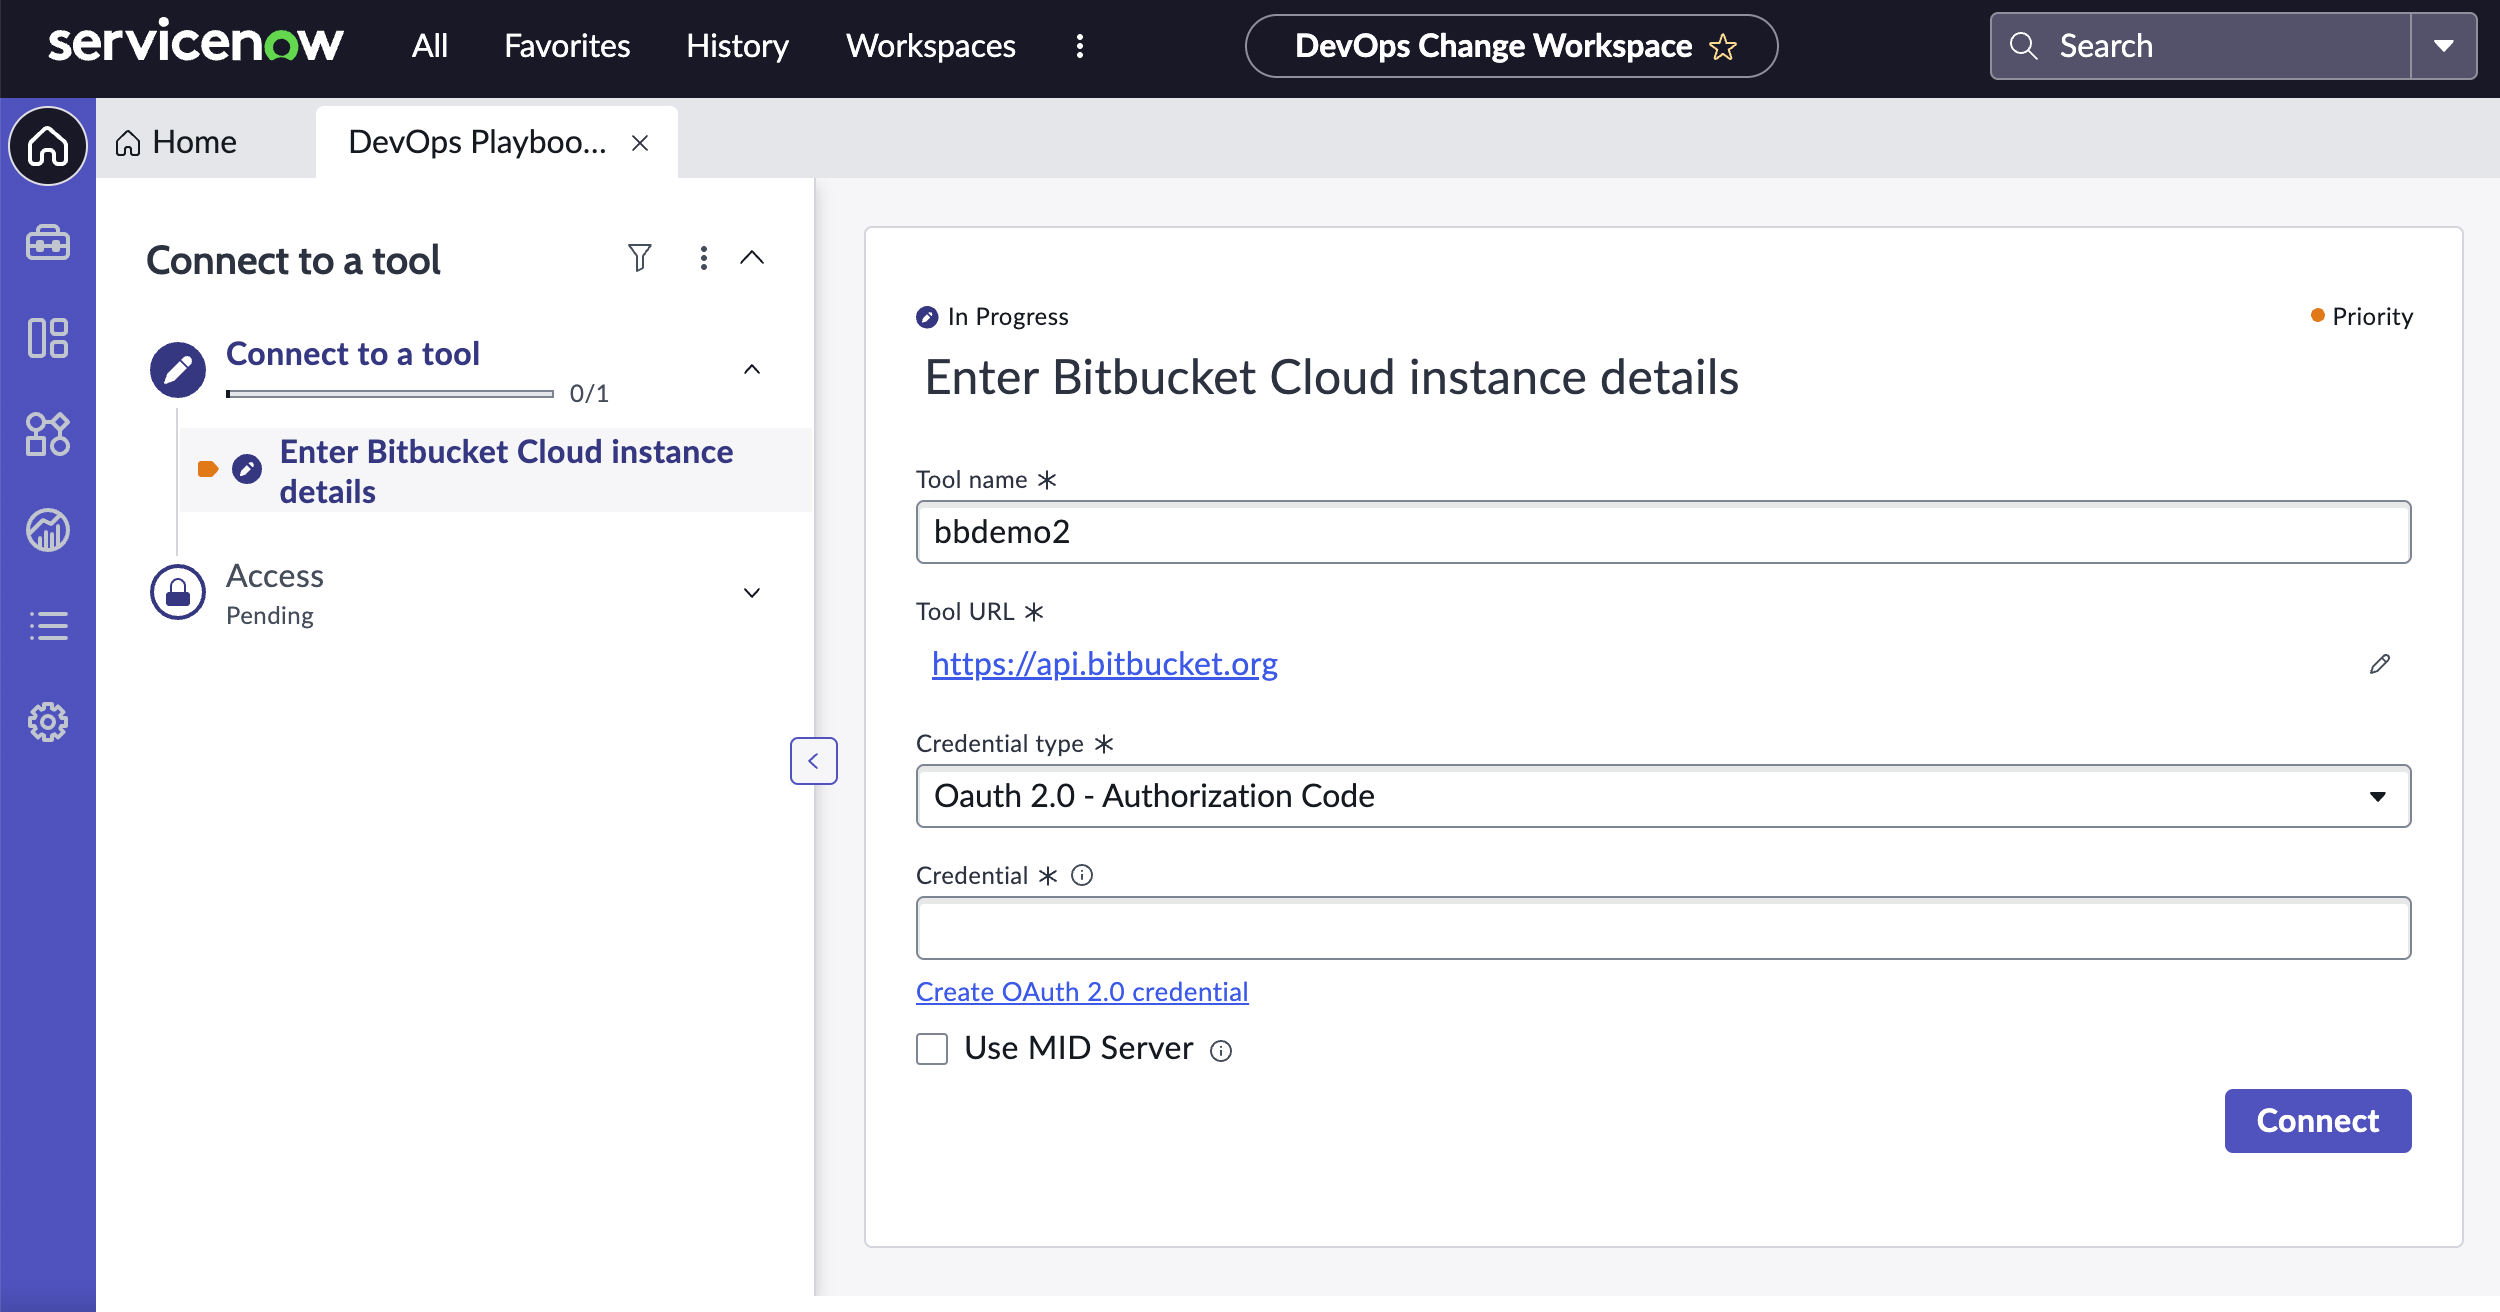Click the 0/1 progress bar
Image resolution: width=2500 pixels, height=1312 pixels.
390,394
